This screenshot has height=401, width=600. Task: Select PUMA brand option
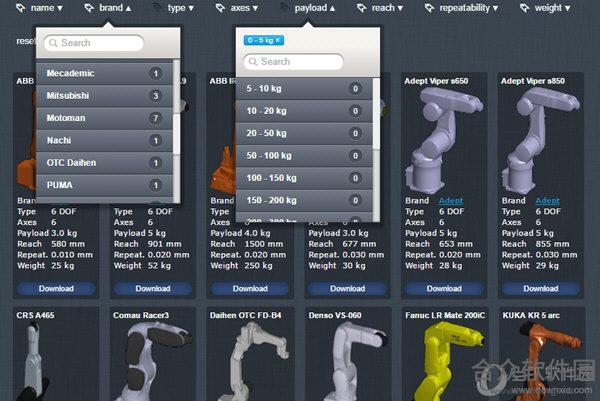[104, 185]
